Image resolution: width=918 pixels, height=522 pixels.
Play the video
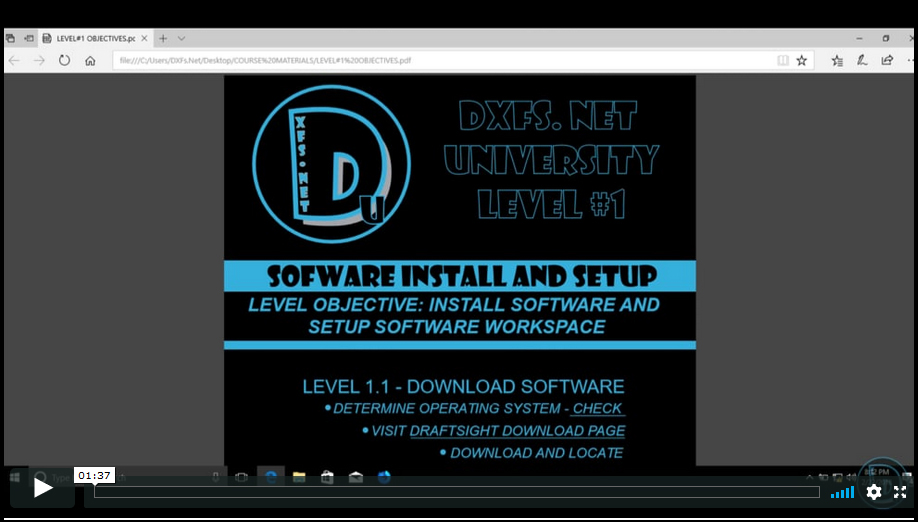coord(42,488)
